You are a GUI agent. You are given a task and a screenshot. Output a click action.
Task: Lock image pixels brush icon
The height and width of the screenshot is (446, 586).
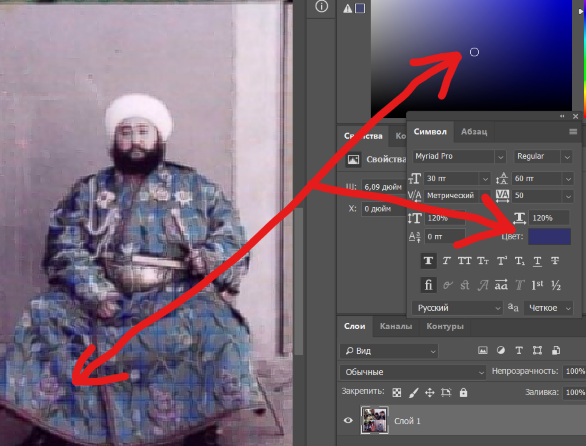click(413, 393)
